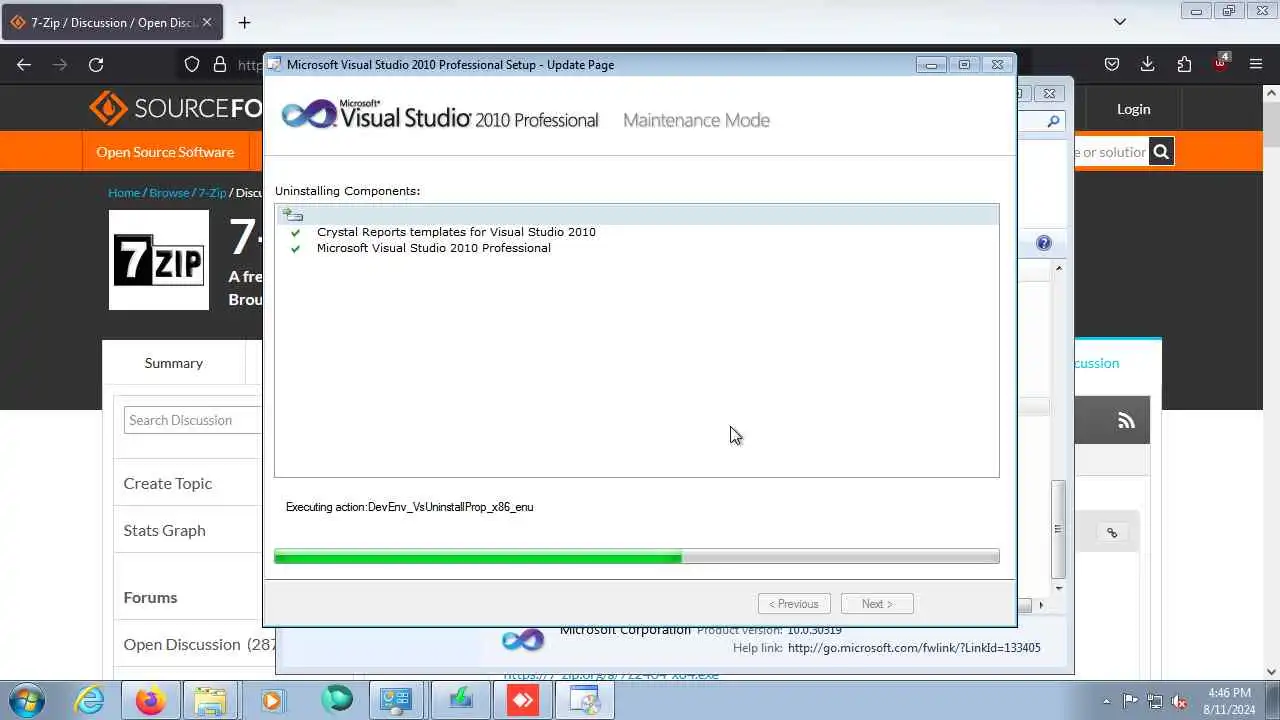Screen dimensions: 1280x720
Task: Click the Visual Studio infinity logo in setup header
Action: [309, 115]
